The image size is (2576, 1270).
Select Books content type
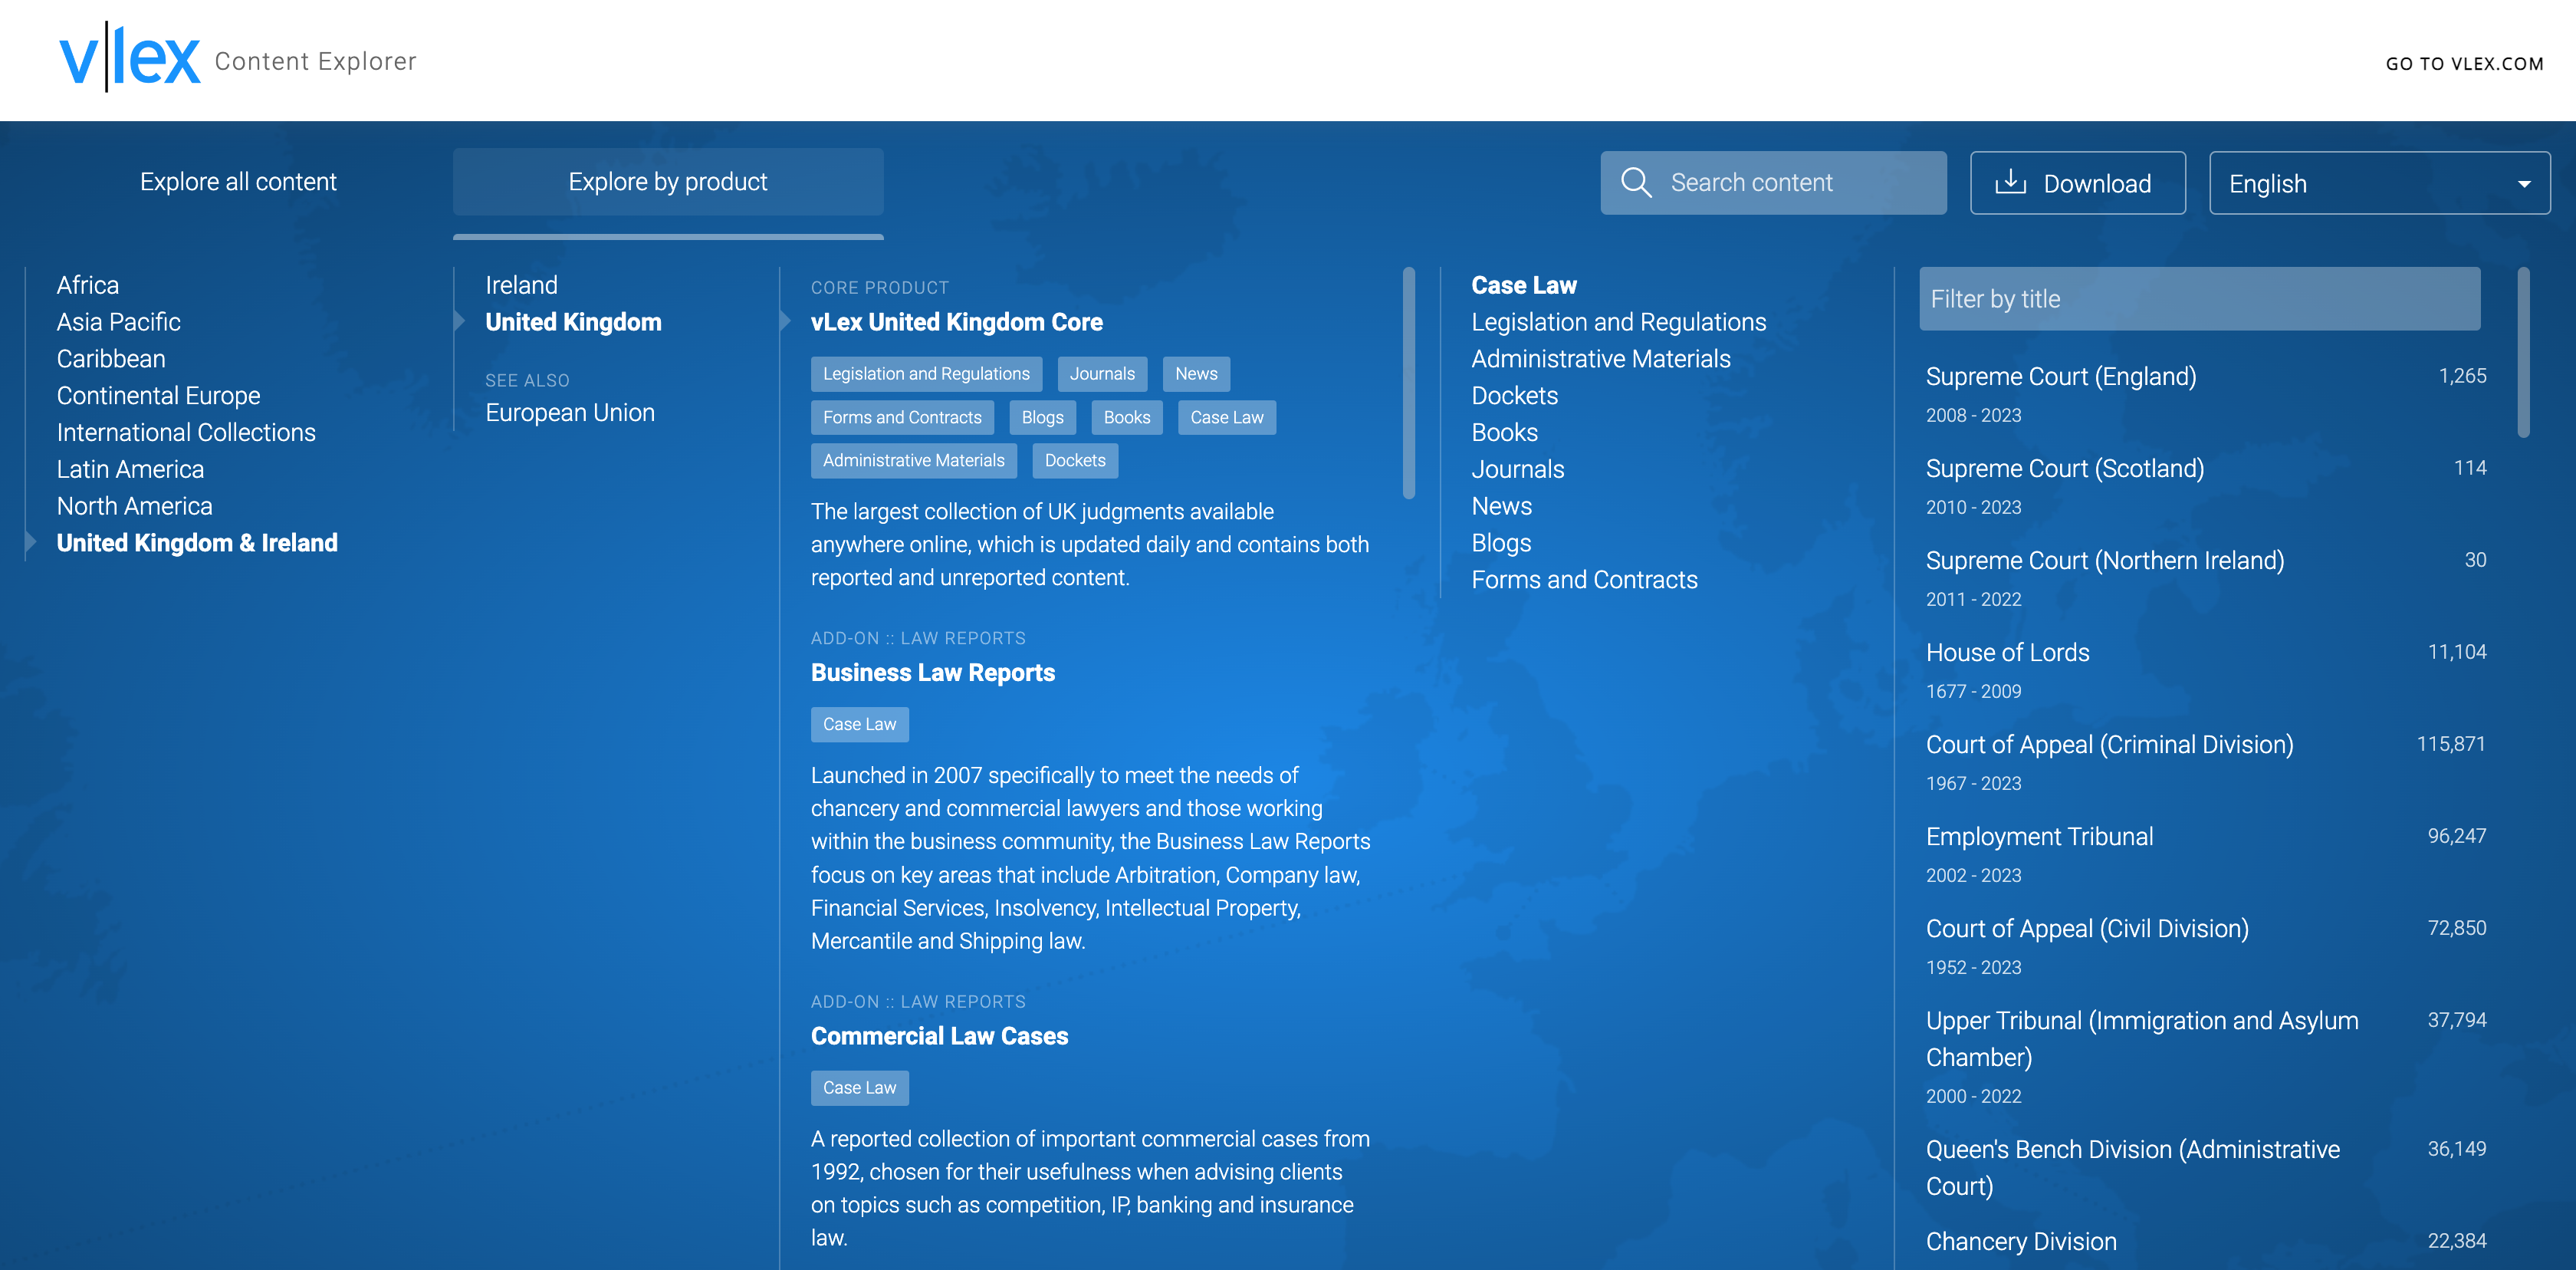coord(1504,432)
